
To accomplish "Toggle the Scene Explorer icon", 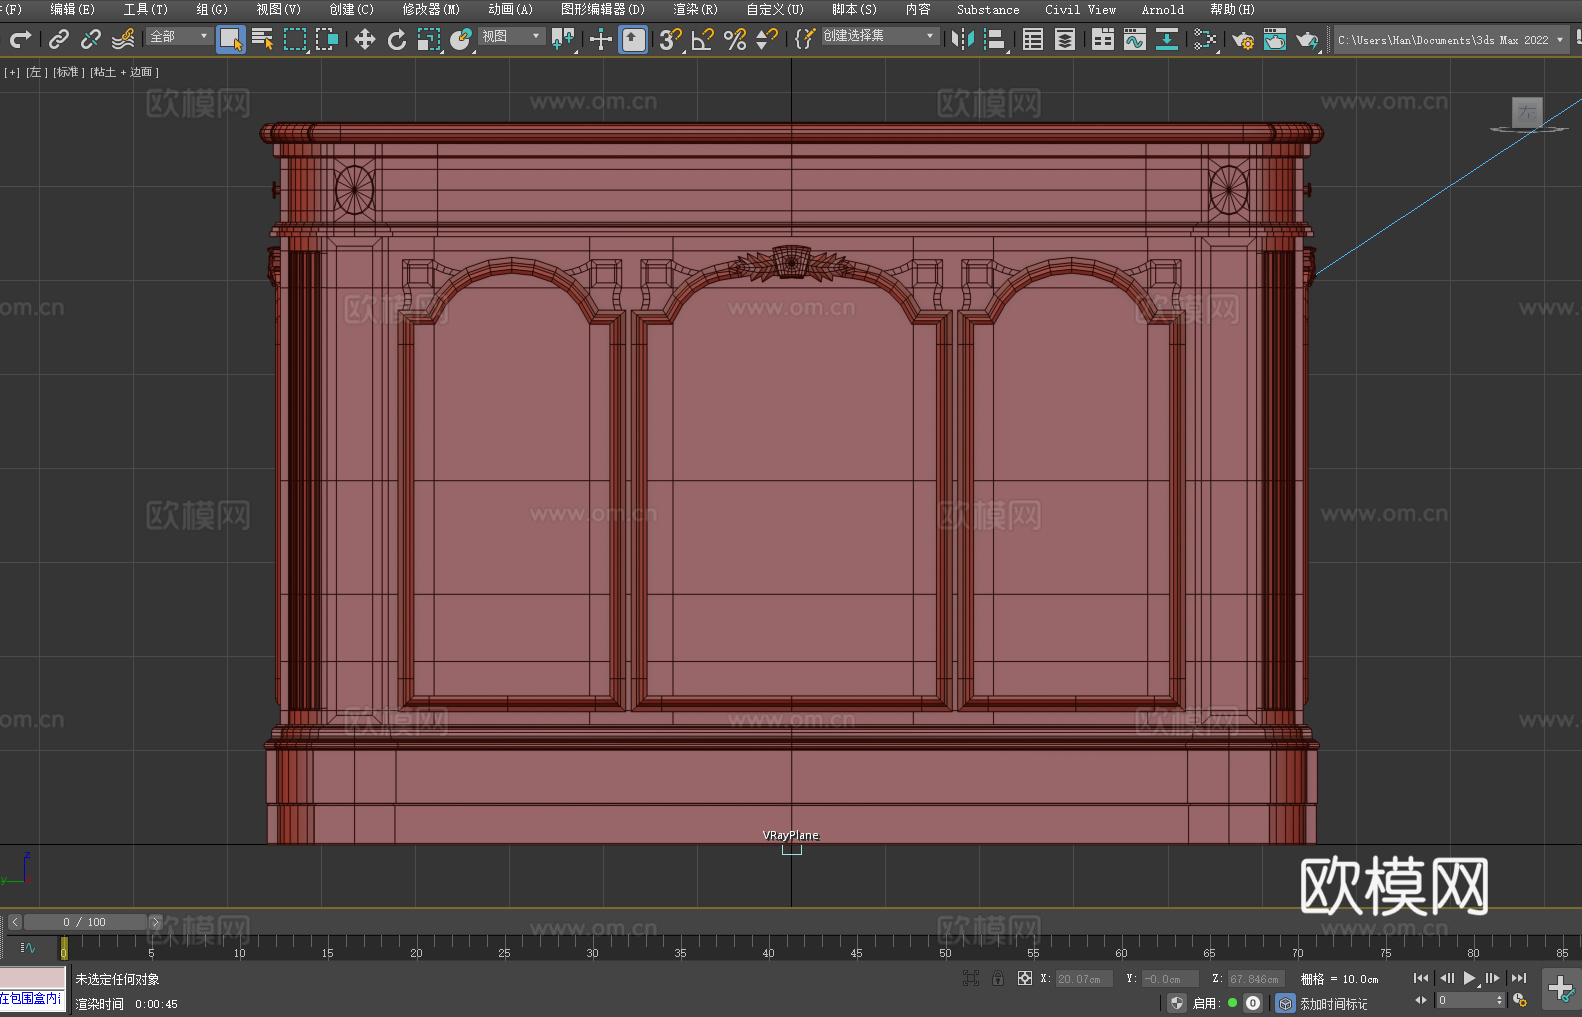I will click(x=1033, y=39).
